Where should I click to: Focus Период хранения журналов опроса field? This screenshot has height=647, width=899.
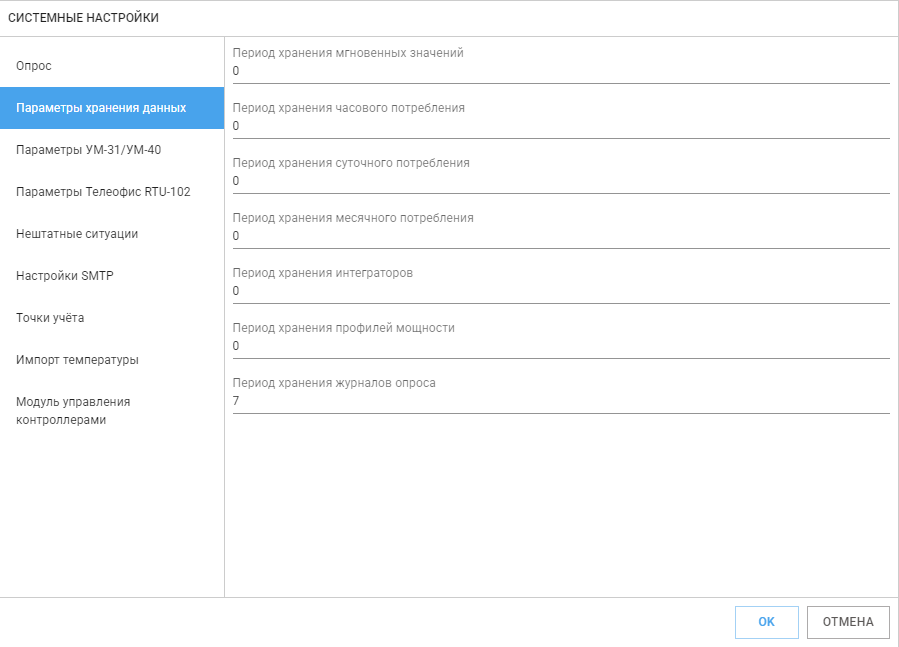pos(561,402)
